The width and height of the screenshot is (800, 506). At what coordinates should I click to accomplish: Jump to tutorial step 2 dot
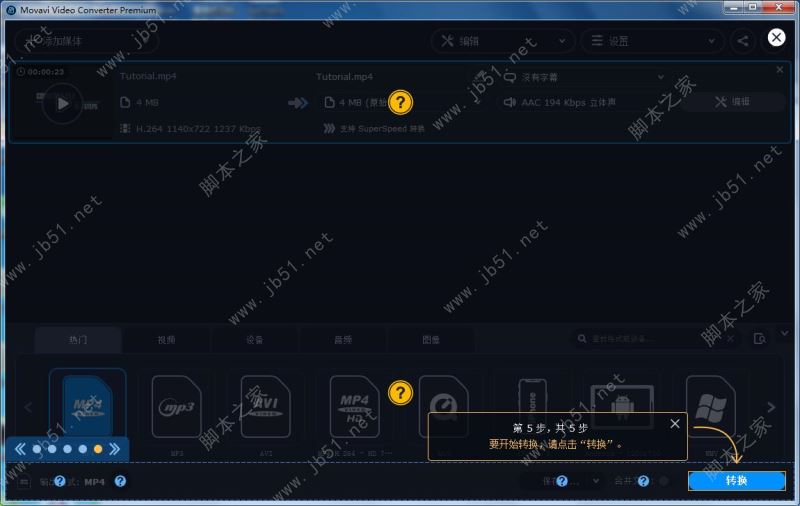(x=52, y=449)
